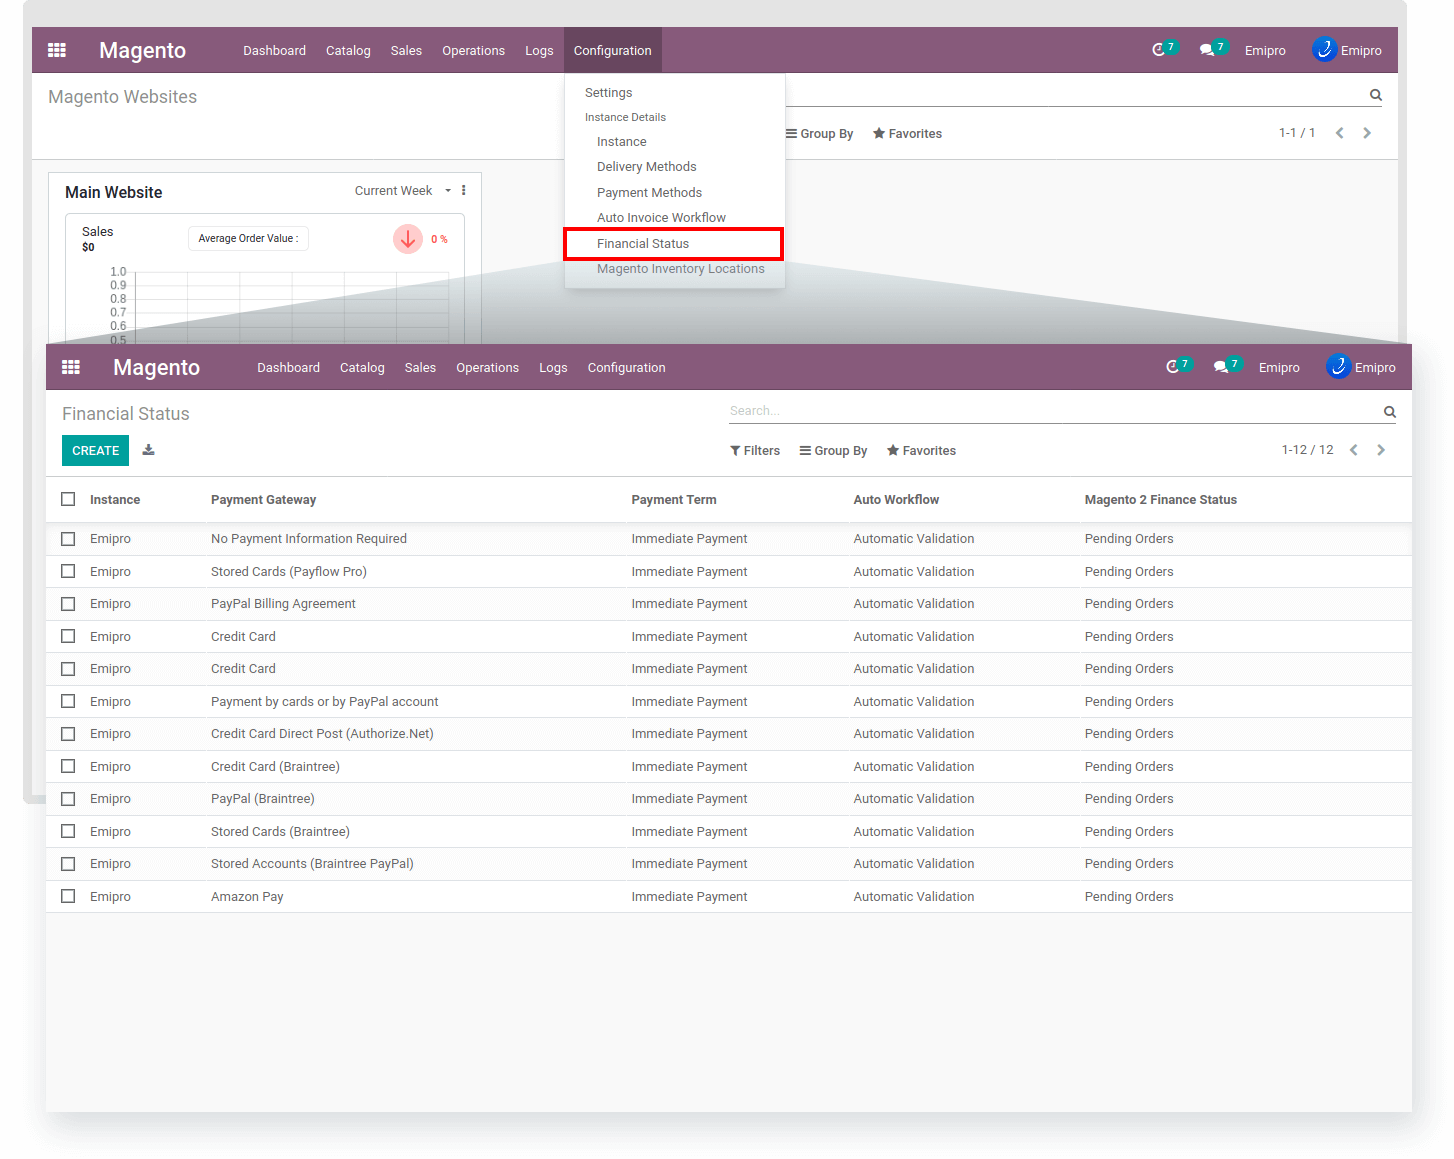
Task: Tick checkbox for Stored Cards (Payflow Pro) row
Action: pyautogui.click(x=68, y=571)
